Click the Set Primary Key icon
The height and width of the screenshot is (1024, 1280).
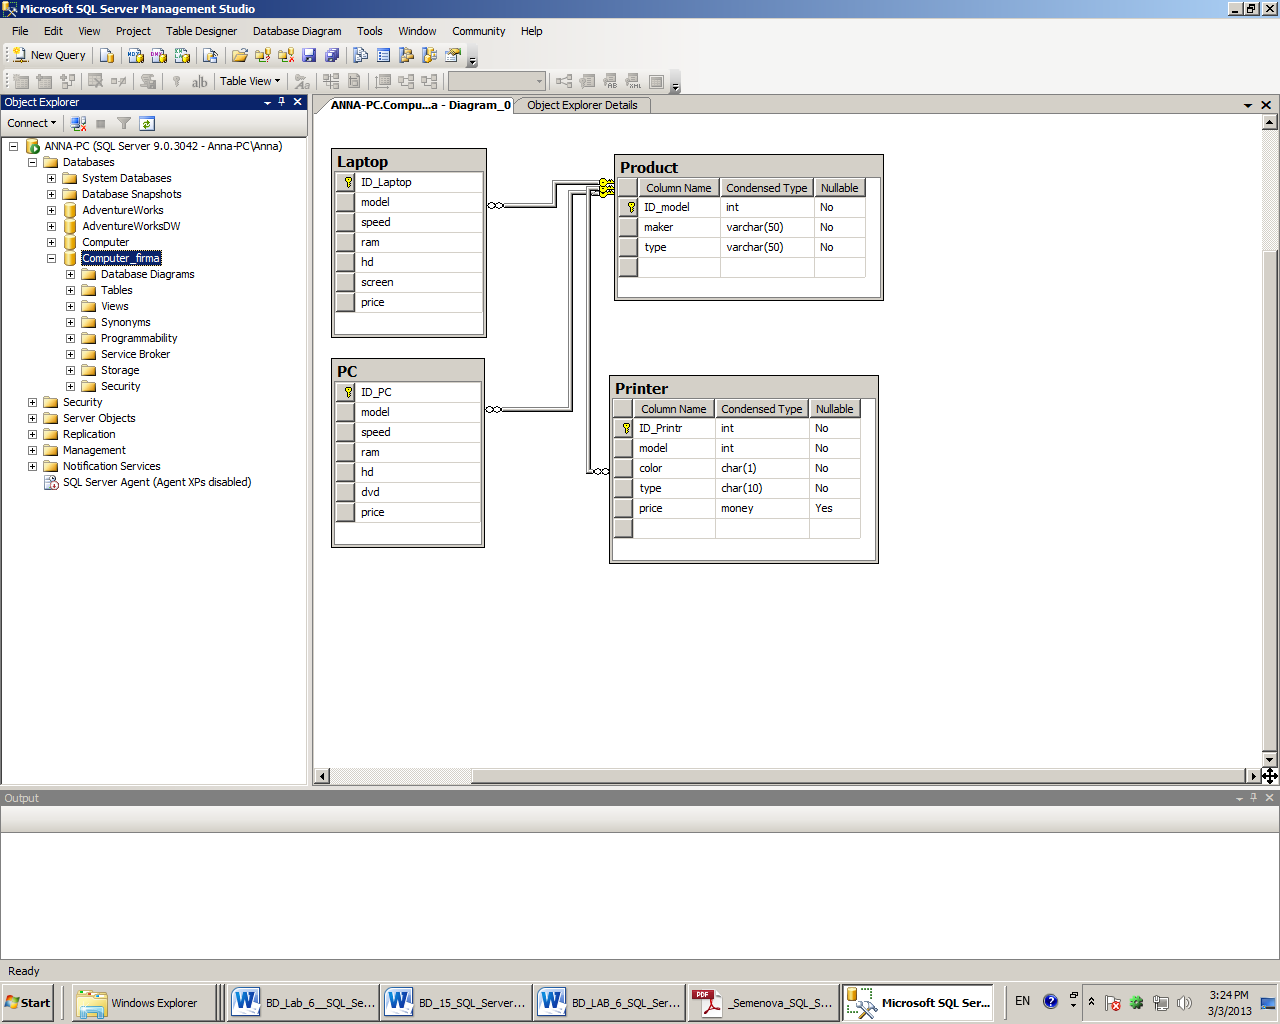[x=177, y=81]
